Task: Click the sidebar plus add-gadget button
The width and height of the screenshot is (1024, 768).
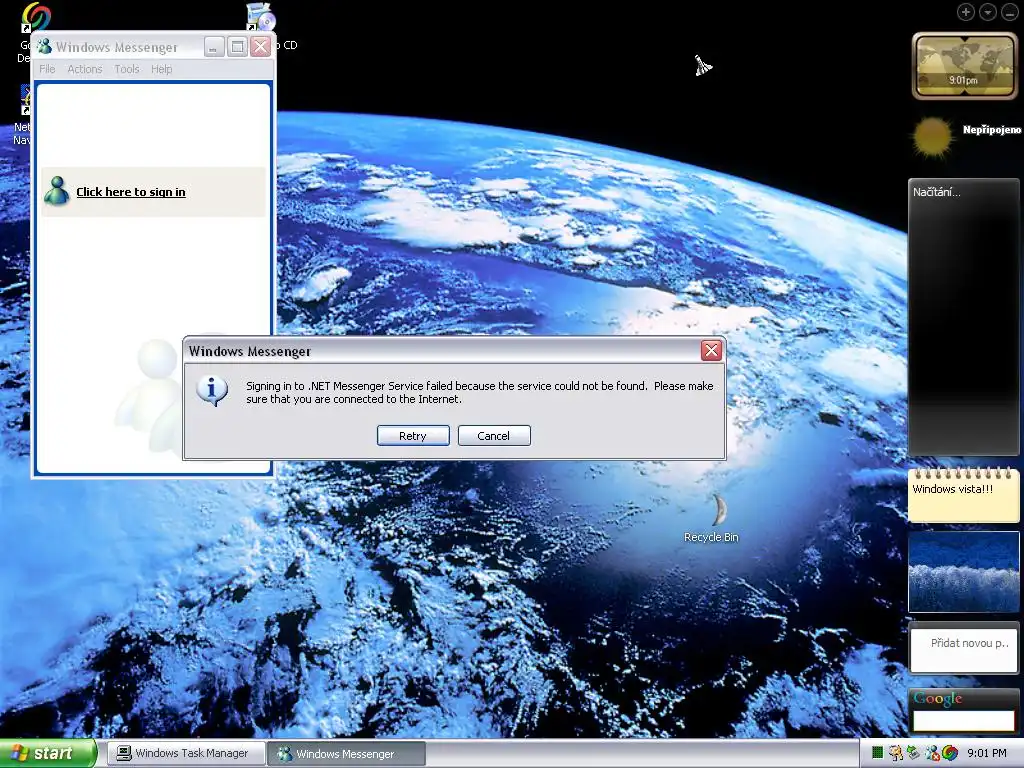Action: click(965, 12)
